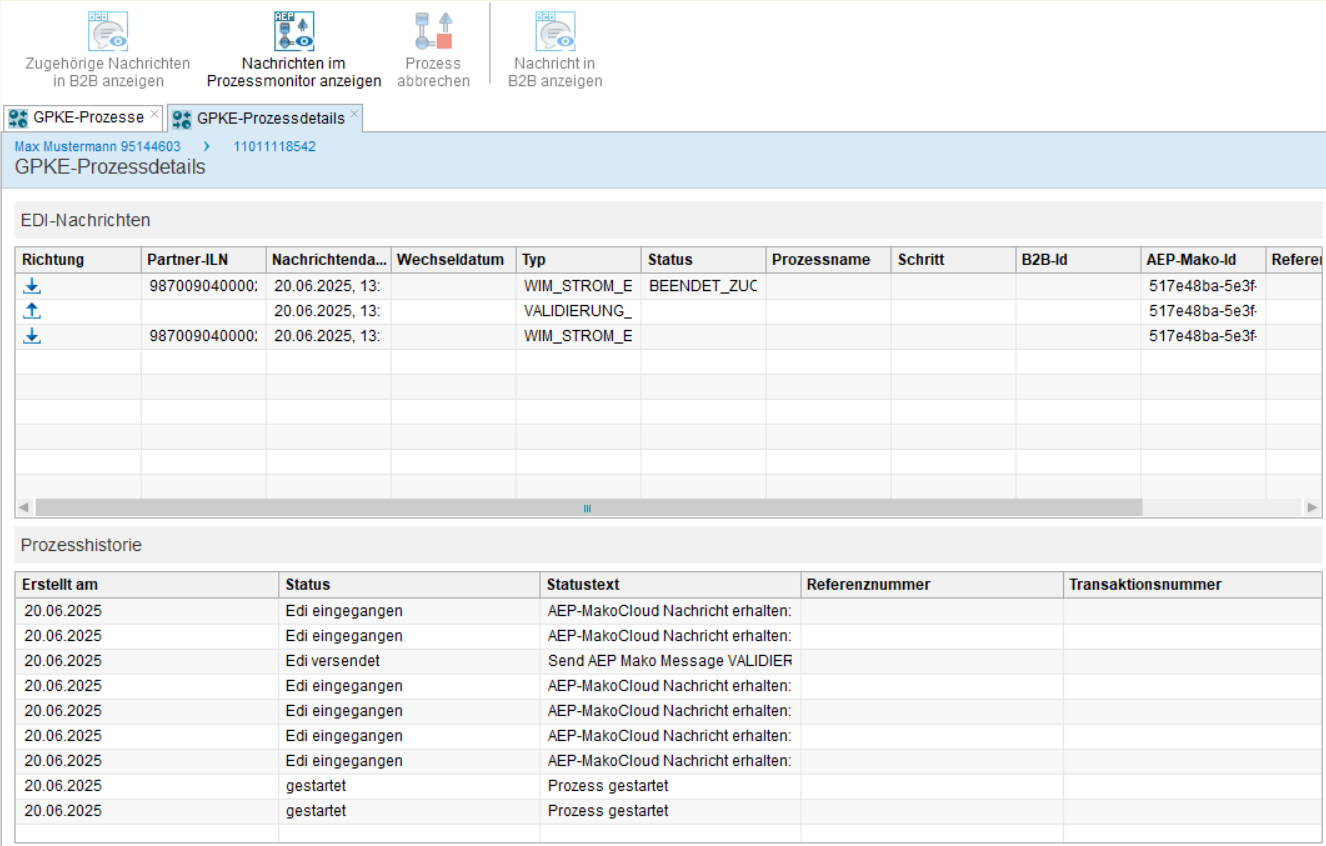Click the EDI table scroll left arrow
This screenshot has width=1326, height=846.
click(25, 508)
